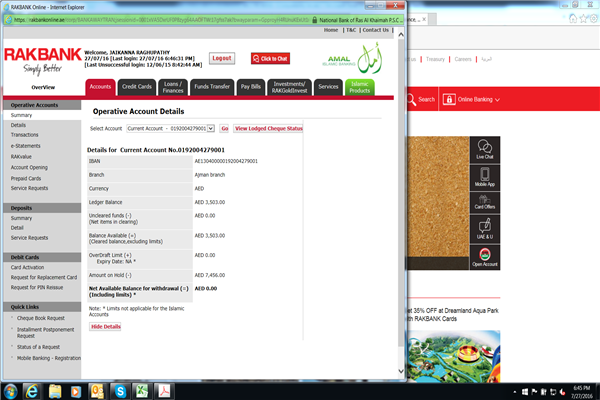Screen dimensions: 600x400
Task: Click the scroll up arrow of the page scrollbar
Action: (401, 34)
